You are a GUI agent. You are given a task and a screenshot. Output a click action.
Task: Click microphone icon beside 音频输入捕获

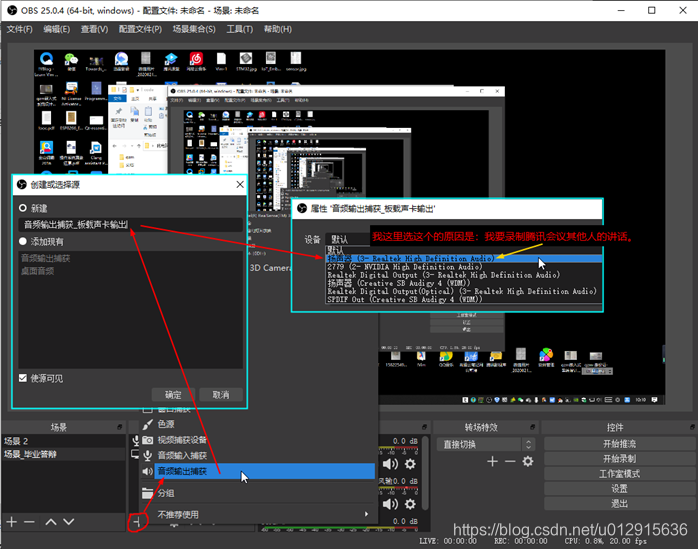point(148,455)
